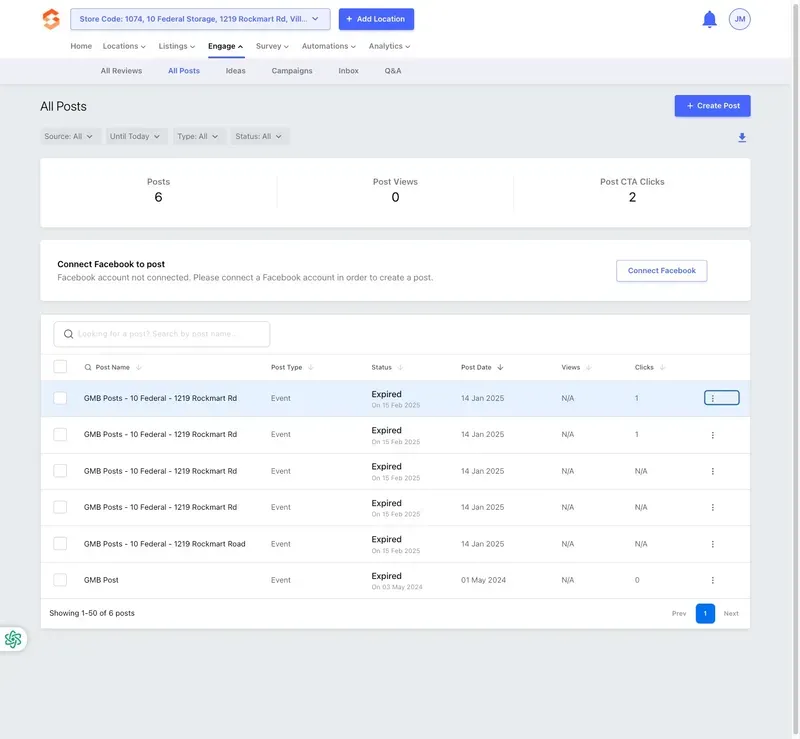Tick the select-all checkbox in table header
This screenshot has height=739, width=800.
[60, 367]
